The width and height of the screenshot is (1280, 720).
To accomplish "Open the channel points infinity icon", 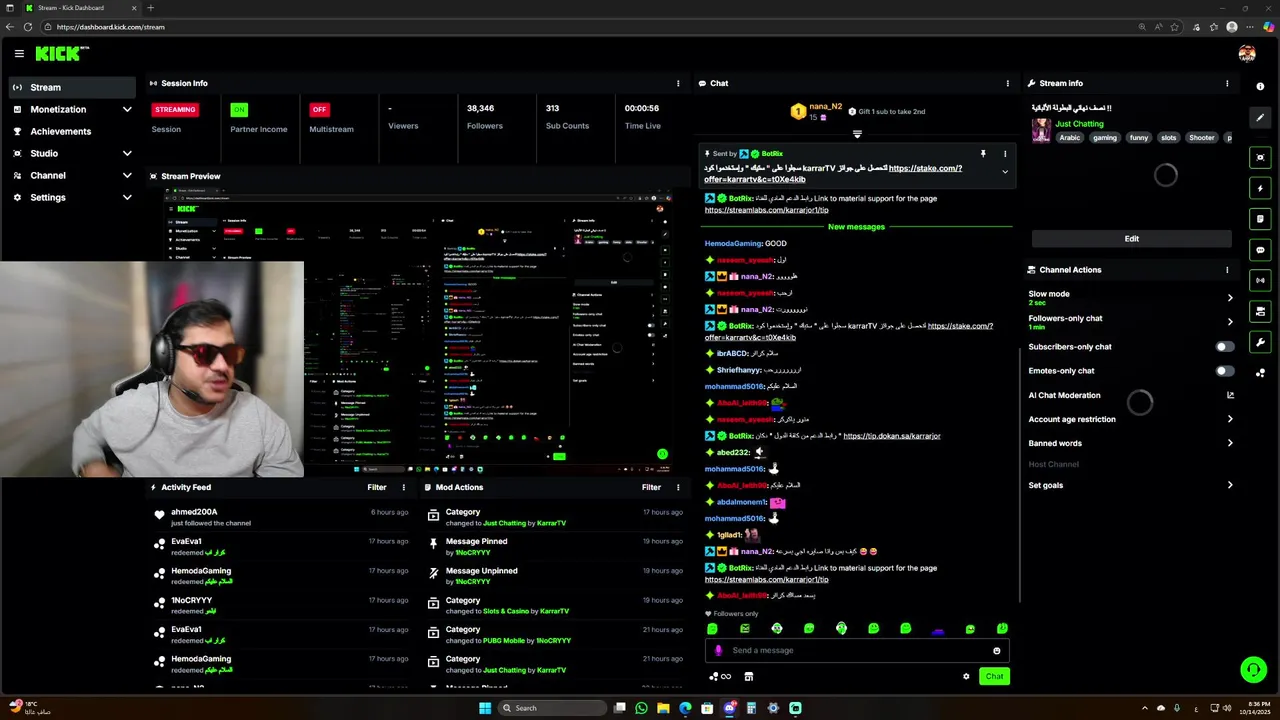I will tap(720, 676).
